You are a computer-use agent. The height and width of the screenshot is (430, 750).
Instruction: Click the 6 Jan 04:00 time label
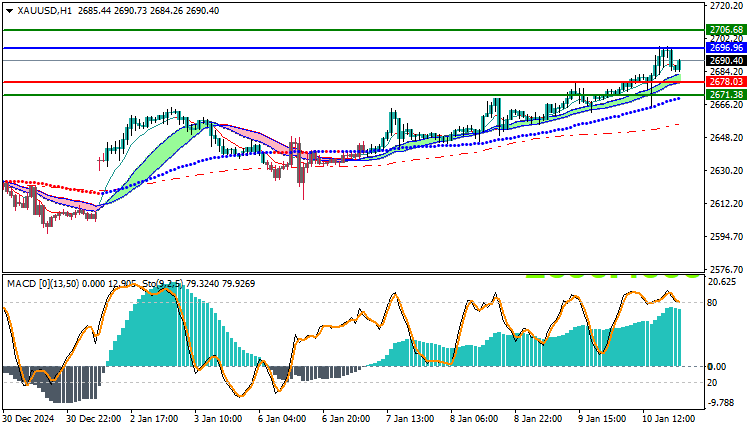pos(282,419)
